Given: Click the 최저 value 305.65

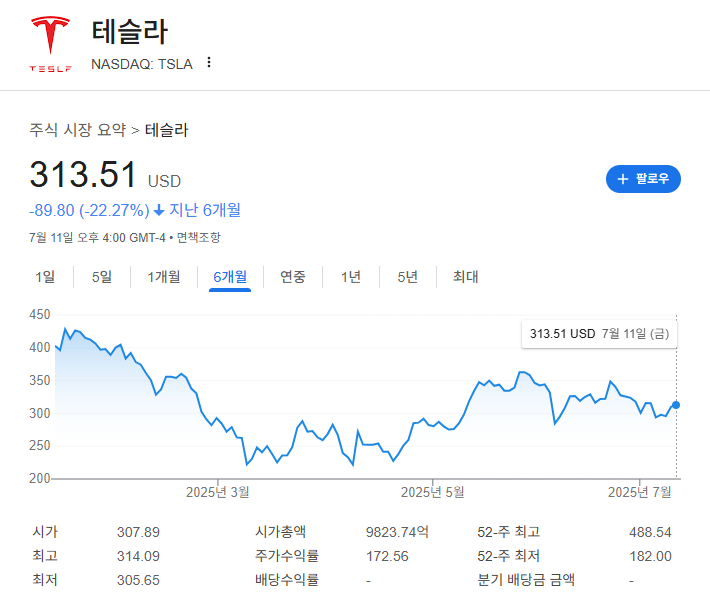Looking at the screenshot, I should coord(138,580).
